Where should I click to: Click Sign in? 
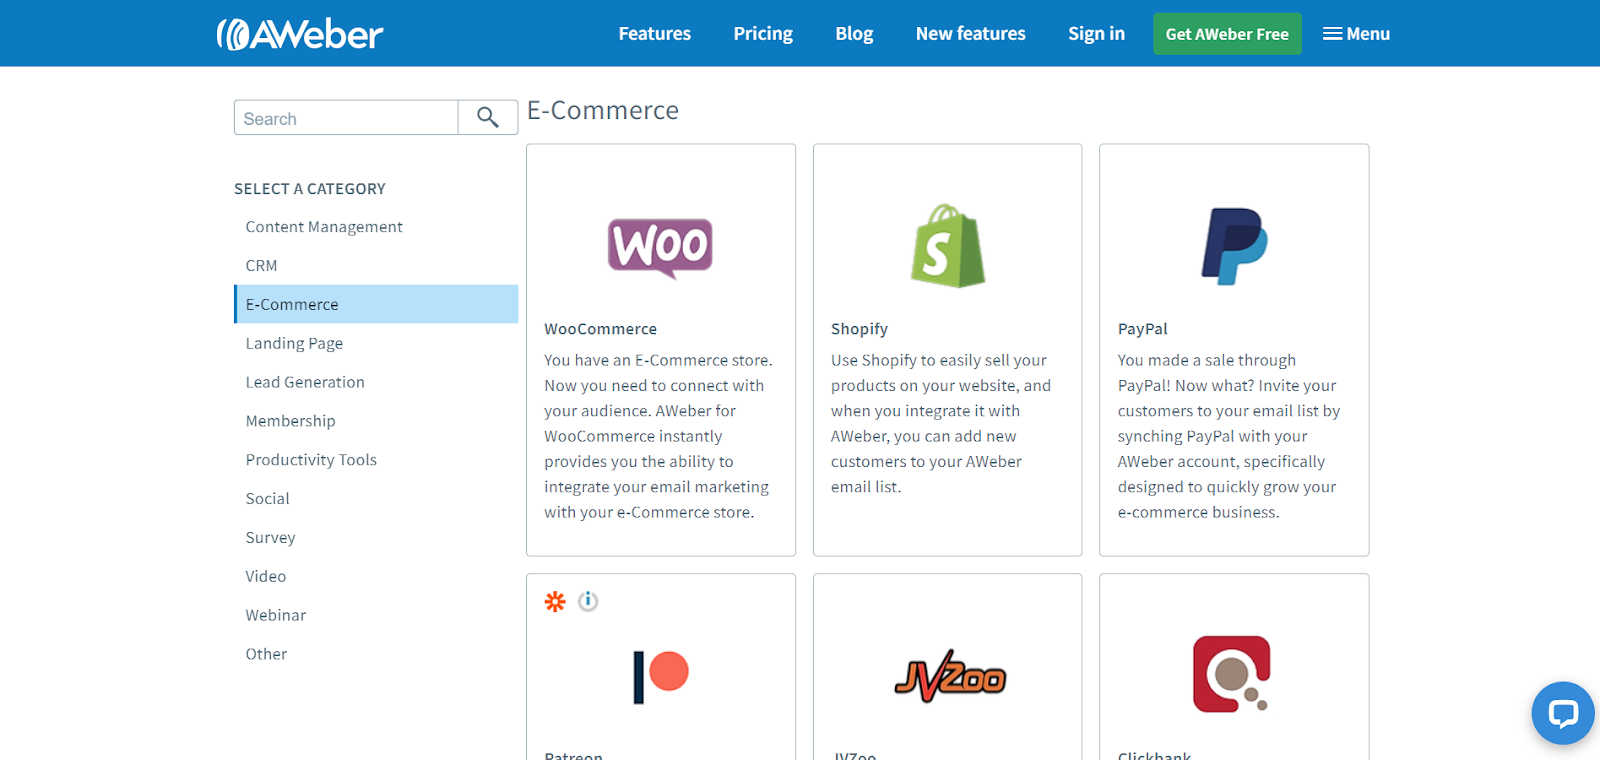click(x=1096, y=34)
